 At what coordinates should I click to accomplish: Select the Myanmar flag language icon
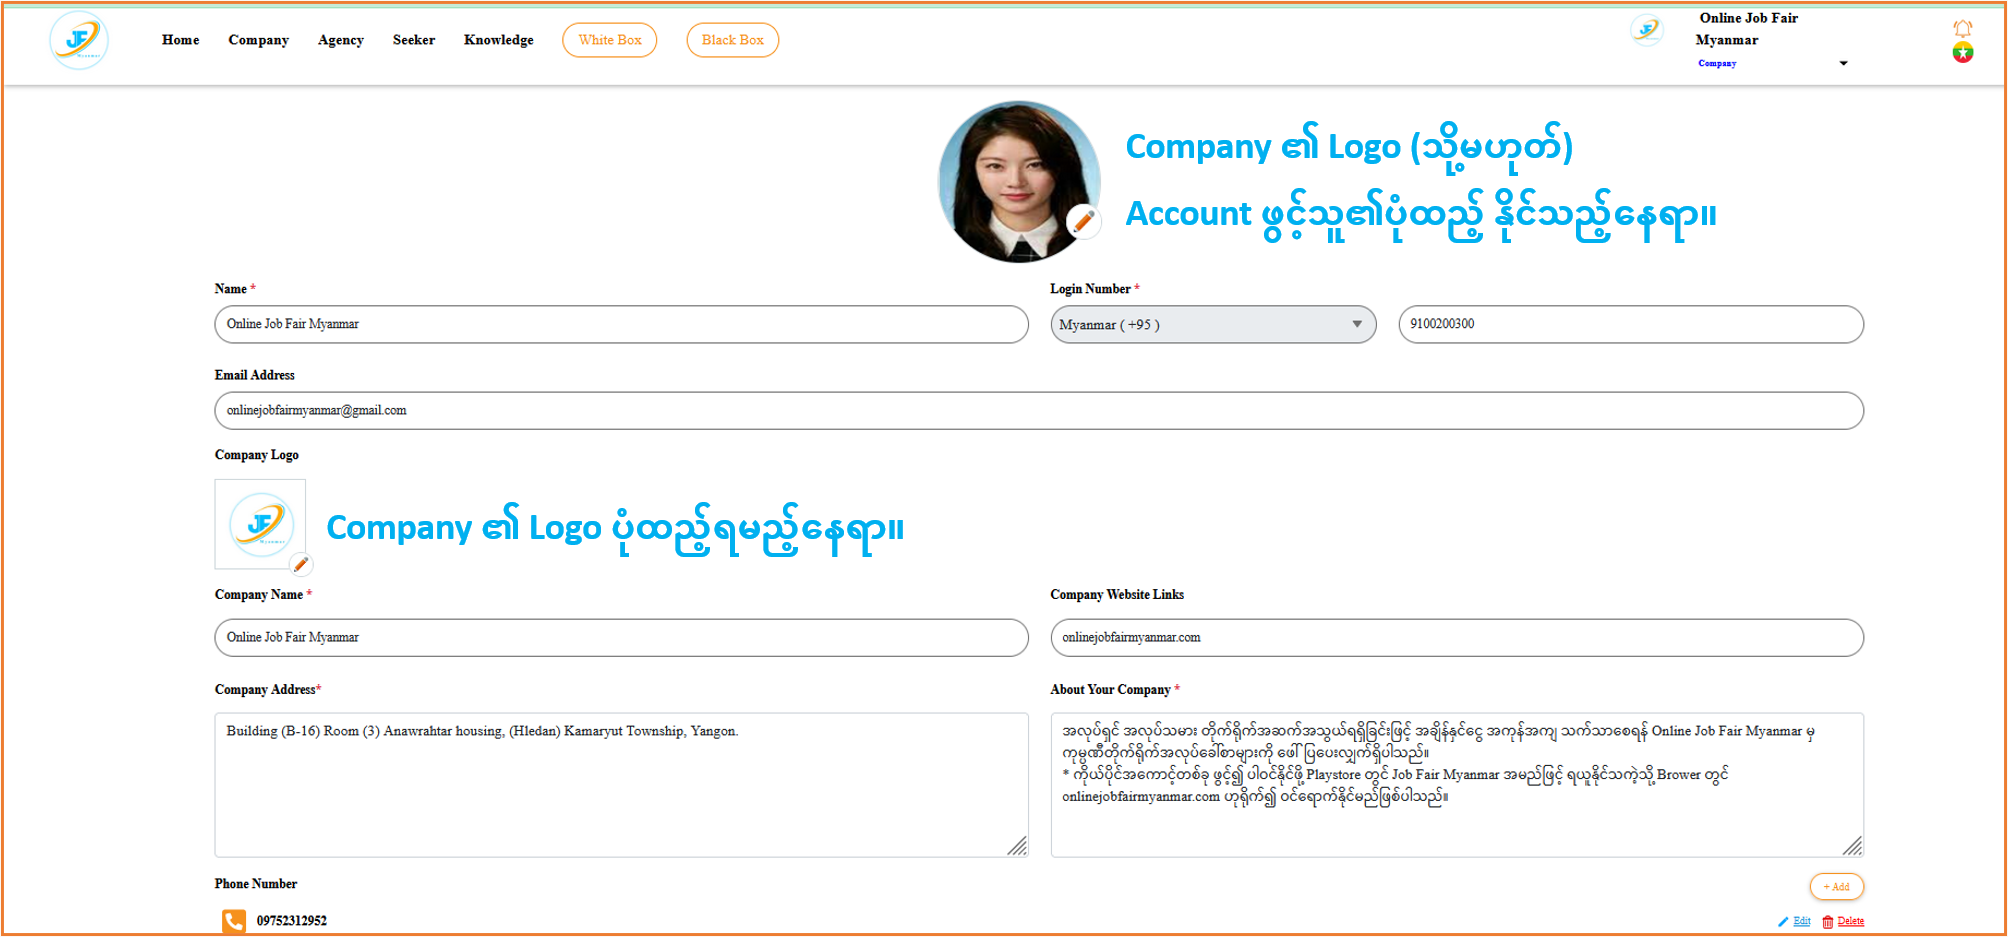[x=1963, y=54]
